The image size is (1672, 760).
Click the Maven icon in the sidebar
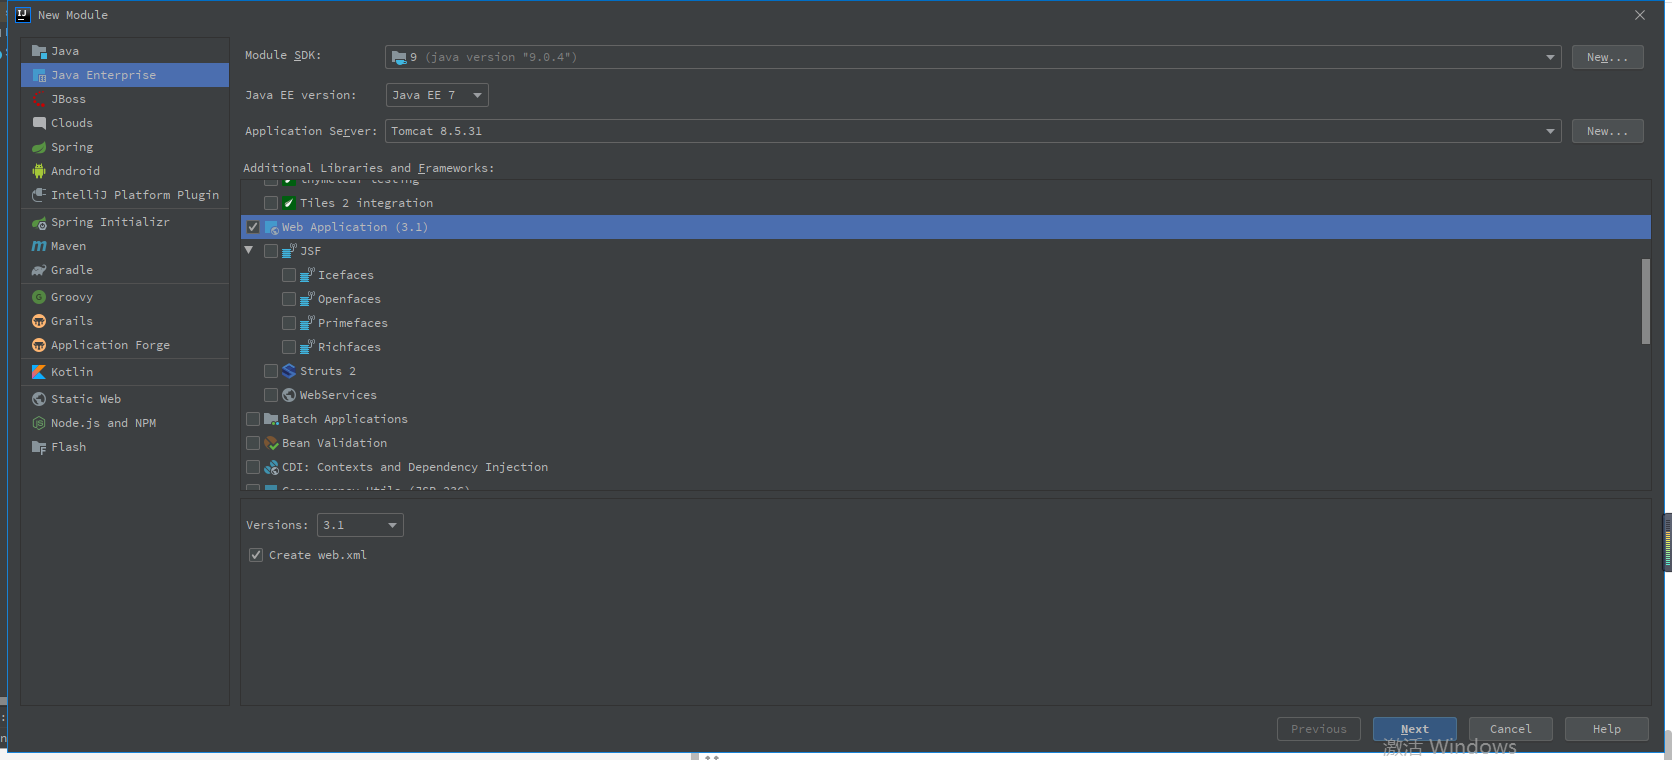pos(39,246)
